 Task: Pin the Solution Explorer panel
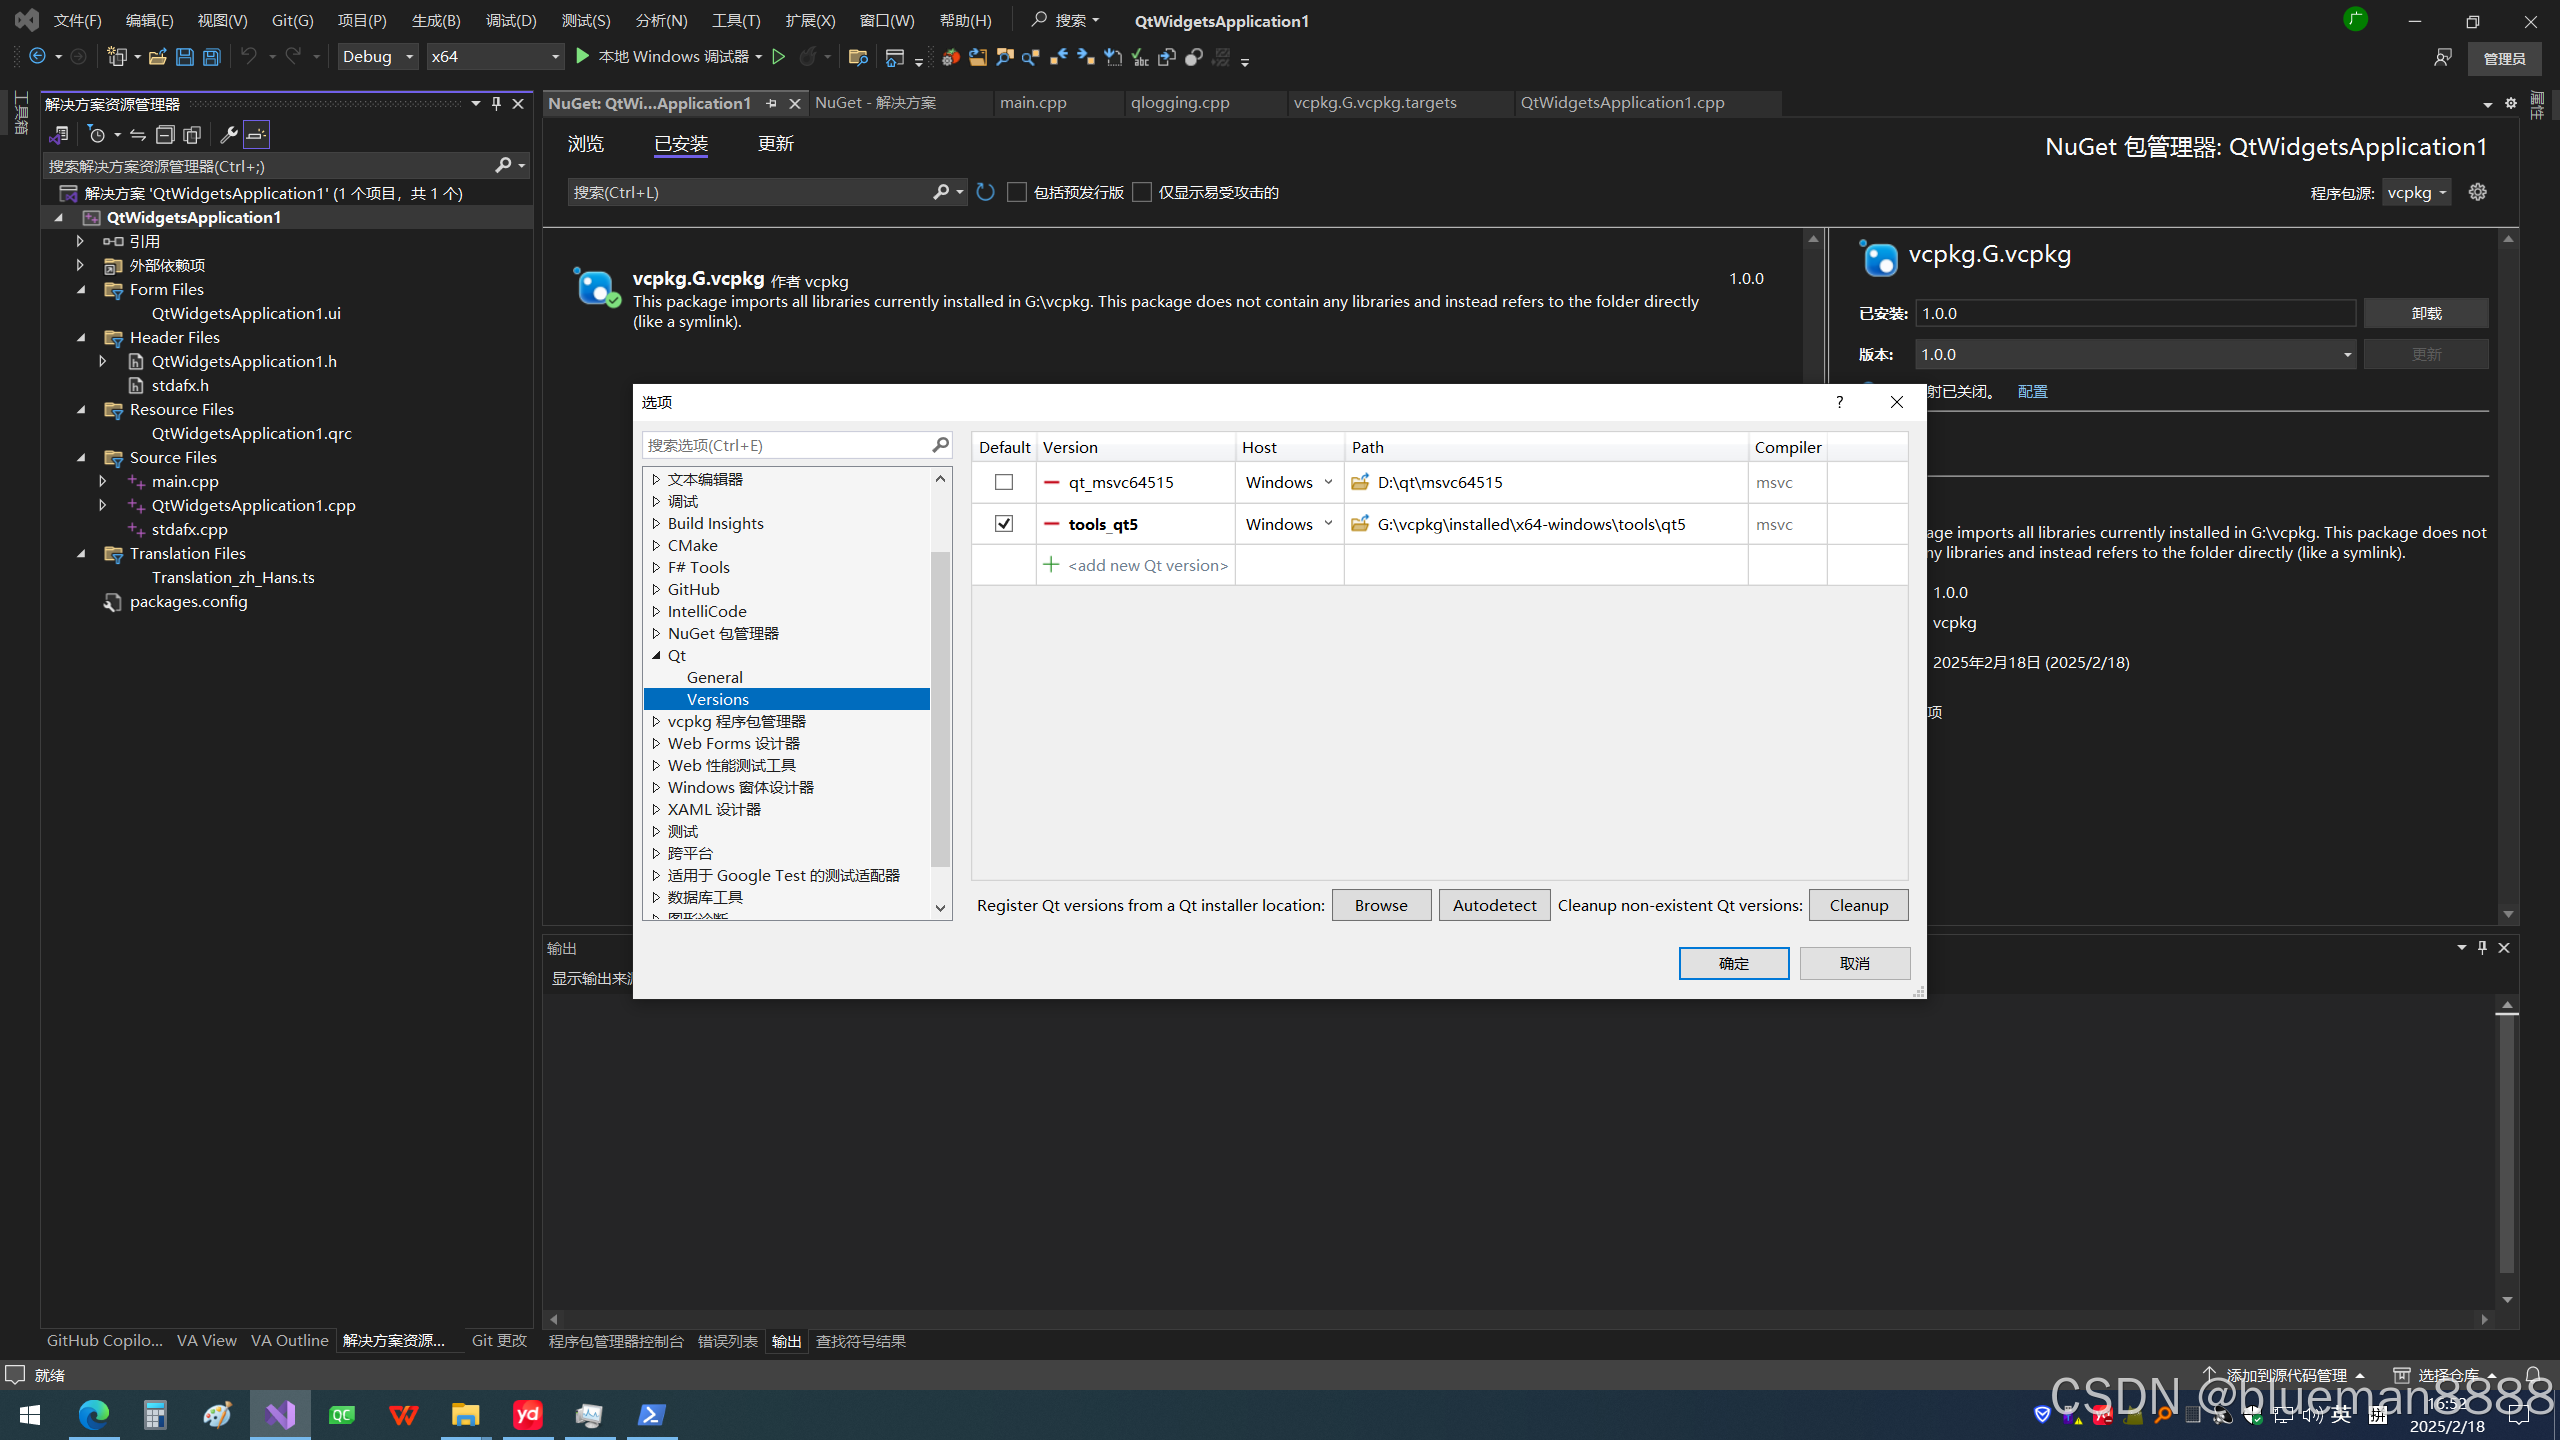tap(496, 103)
